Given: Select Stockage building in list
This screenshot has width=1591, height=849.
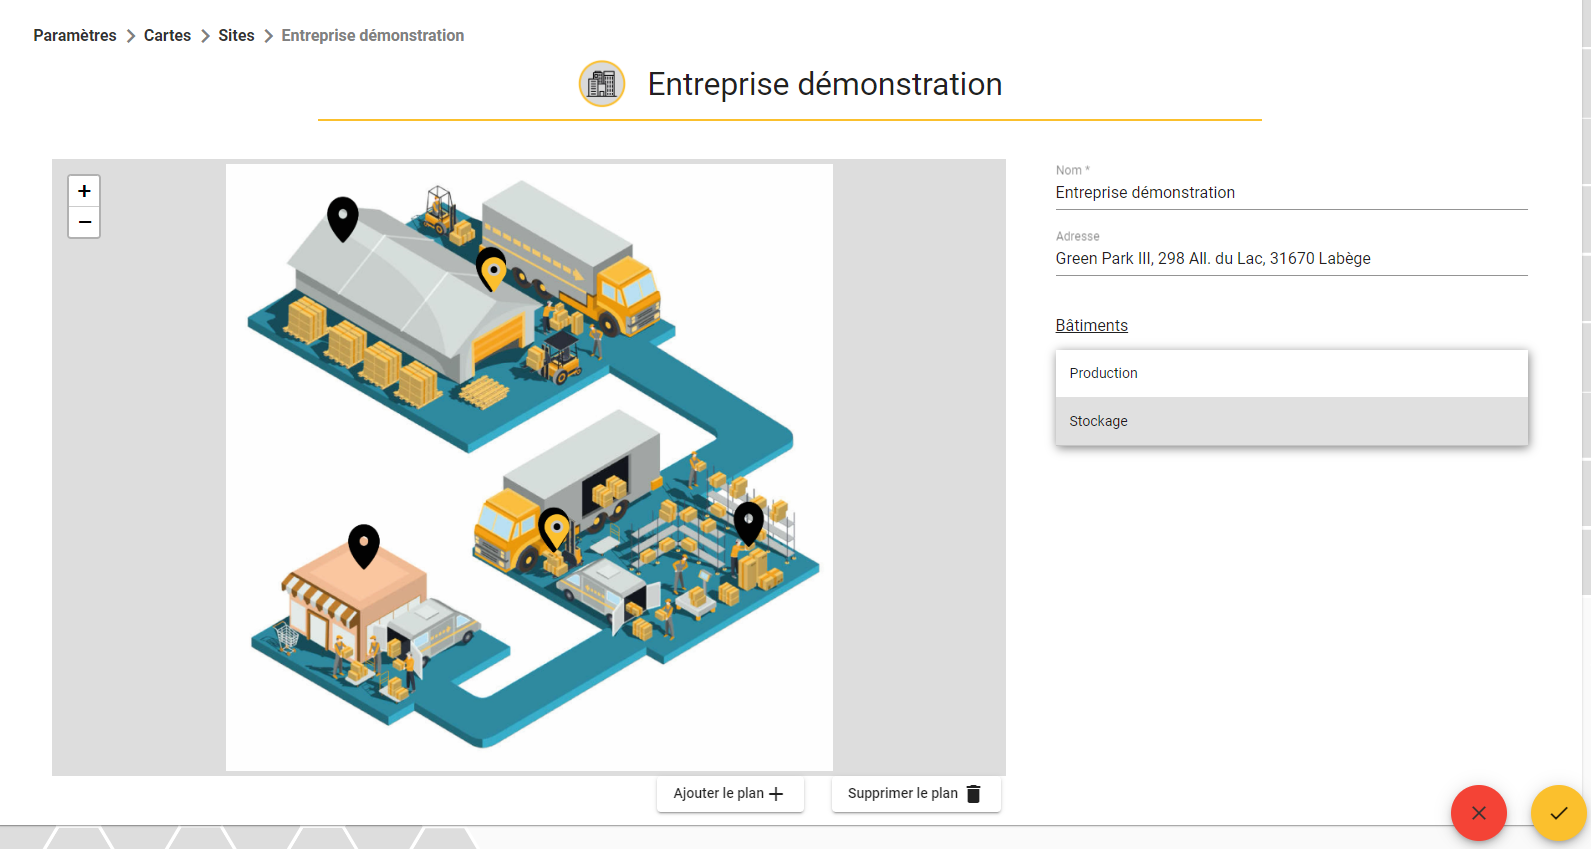Looking at the screenshot, I should [x=1291, y=421].
